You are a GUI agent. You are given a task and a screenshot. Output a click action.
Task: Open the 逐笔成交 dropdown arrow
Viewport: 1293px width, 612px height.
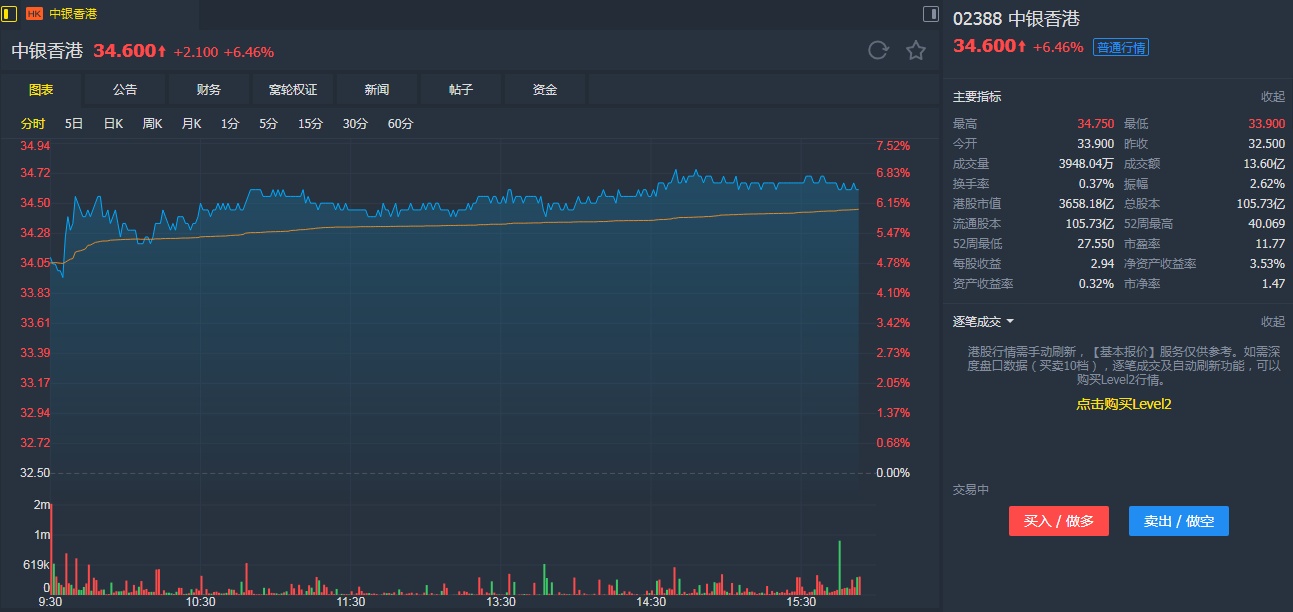1010,322
